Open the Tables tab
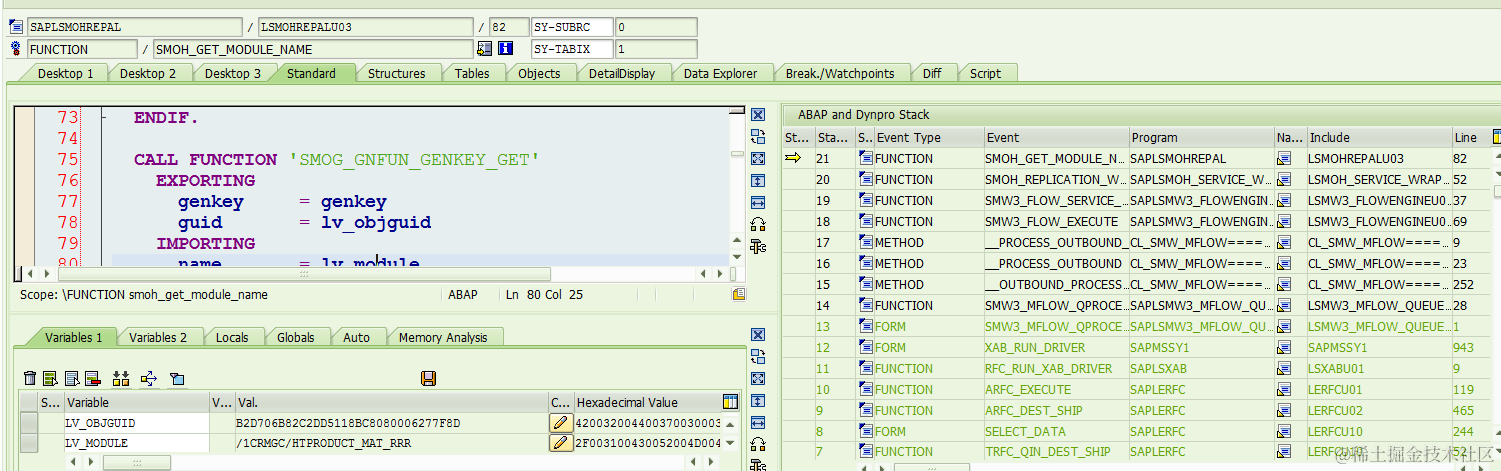Image resolution: width=1501 pixels, height=471 pixels. point(472,73)
